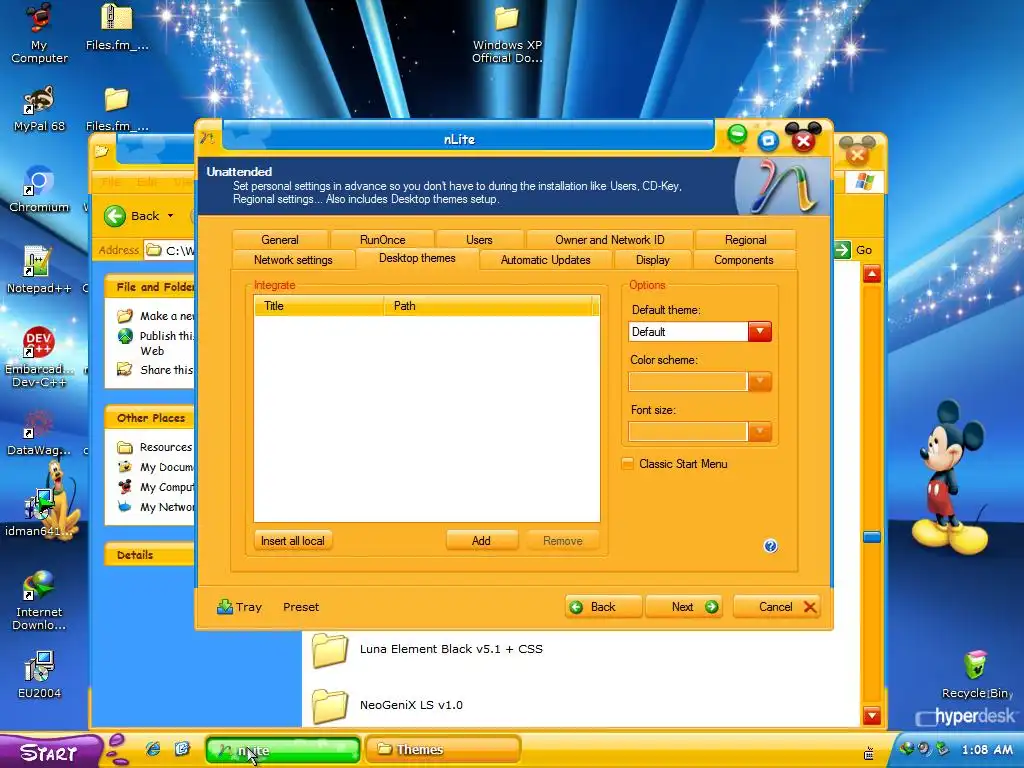The width and height of the screenshot is (1024, 768).
Task: Click the Internet Explorer quick launch icon
Action: [x=153, y=749]
